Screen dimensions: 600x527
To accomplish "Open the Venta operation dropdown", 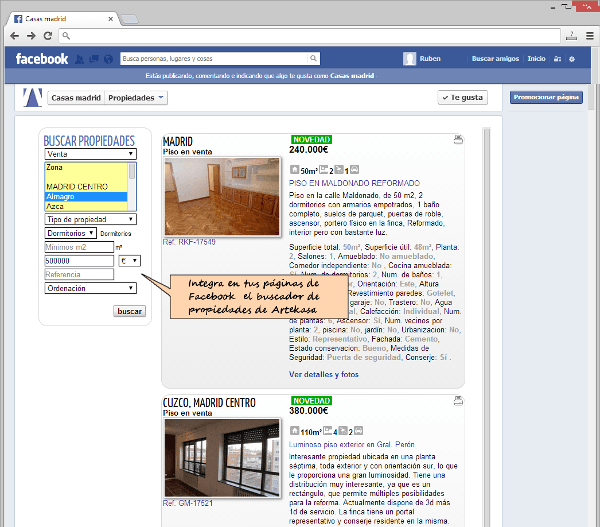I will [90, 155].
